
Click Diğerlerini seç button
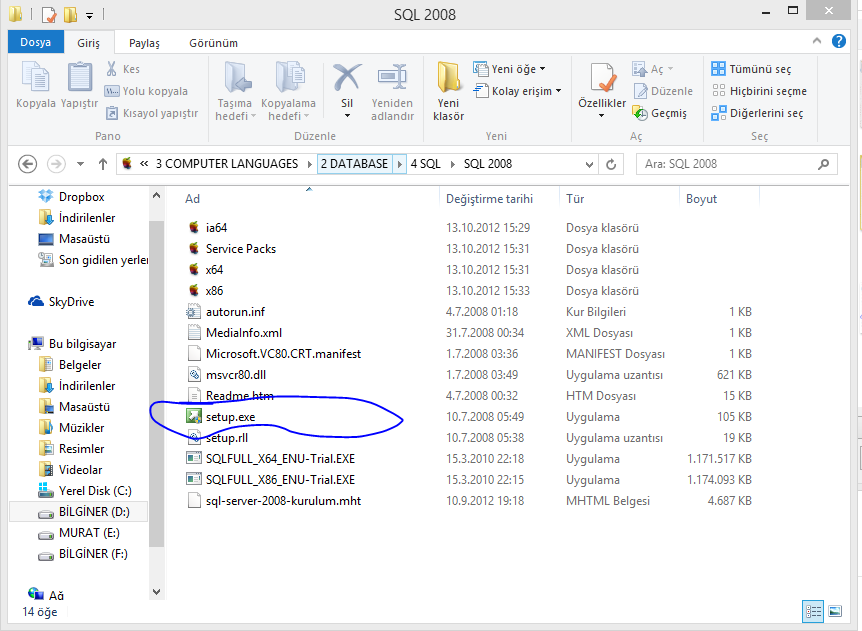pyautogui.click(x=757, y=113)
